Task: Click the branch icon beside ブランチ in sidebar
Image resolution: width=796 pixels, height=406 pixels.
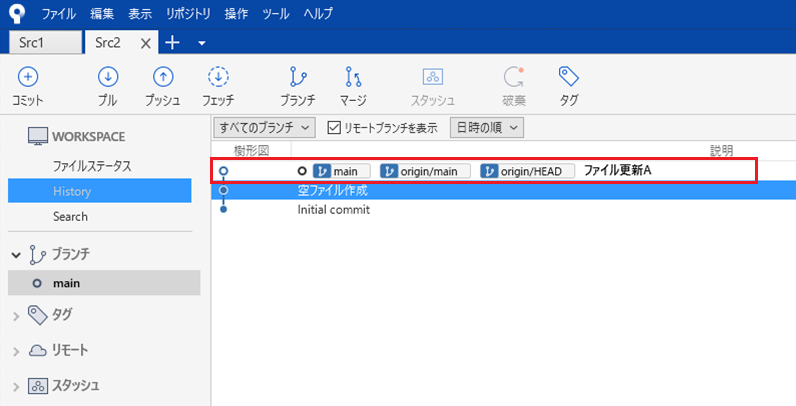Action: click(38, 255)
